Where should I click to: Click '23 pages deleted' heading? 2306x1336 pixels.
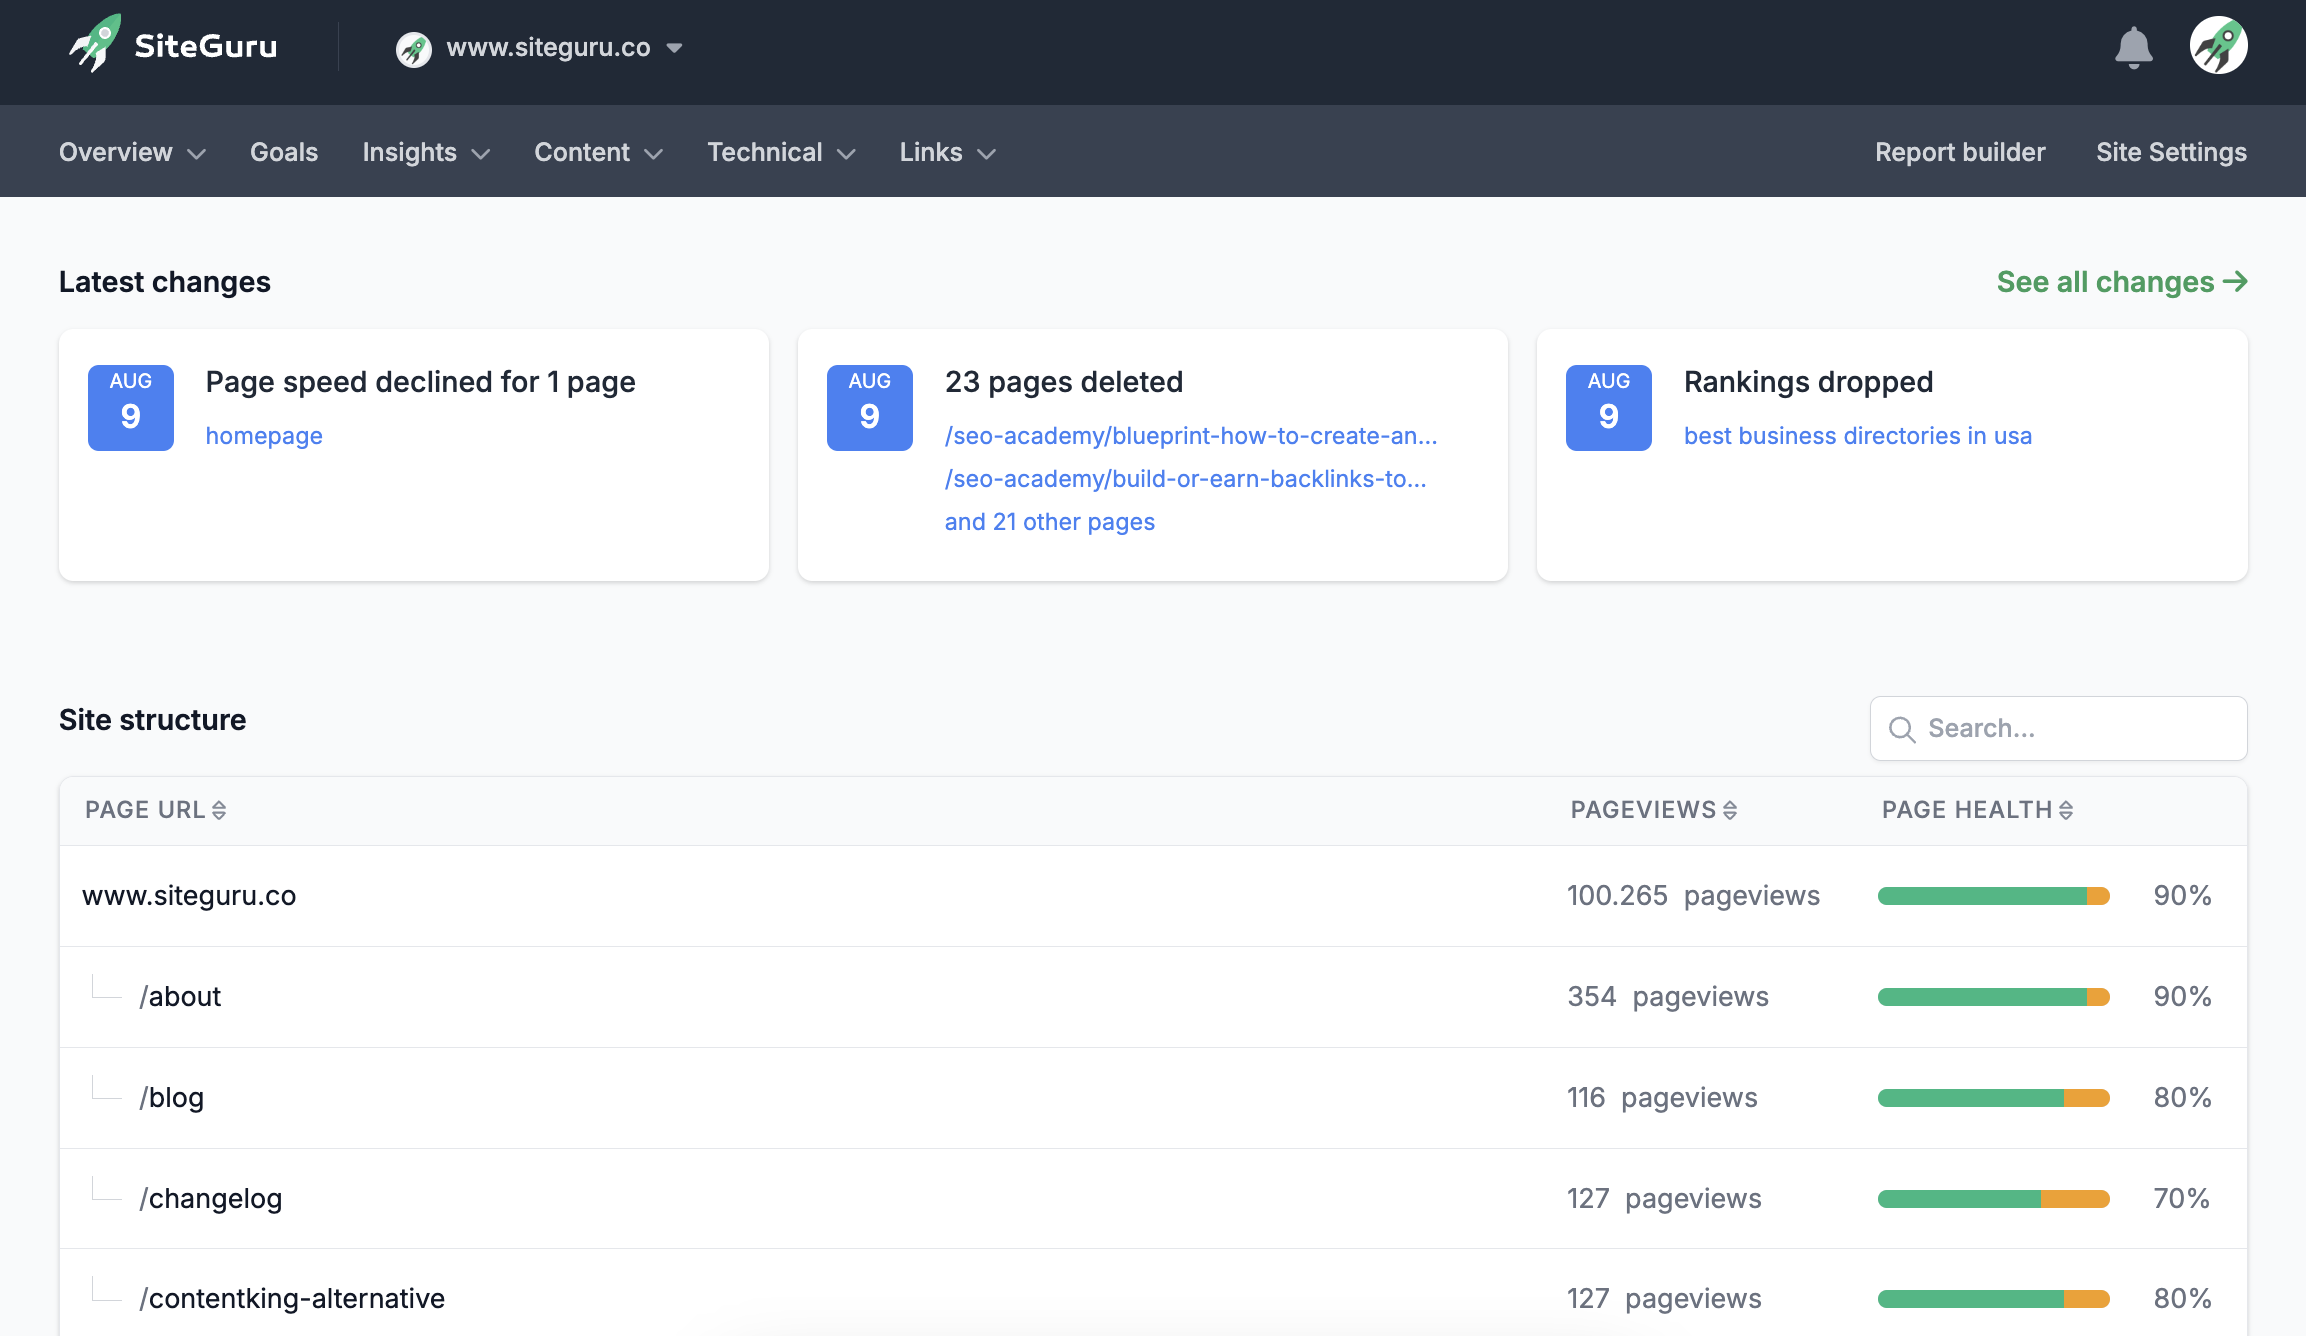(1064, 382)
